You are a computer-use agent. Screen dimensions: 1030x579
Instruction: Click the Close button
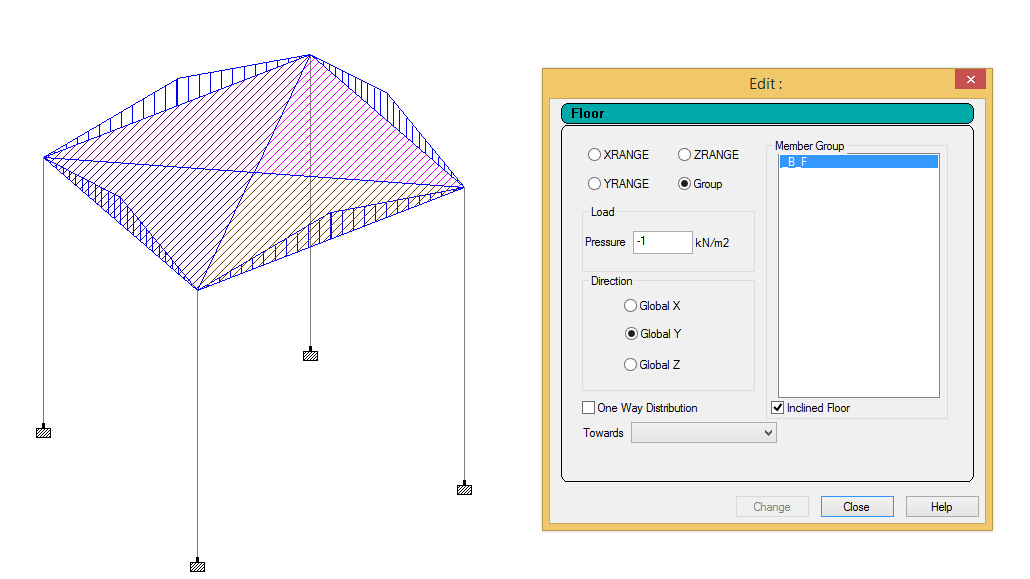[x=857, y=507]
